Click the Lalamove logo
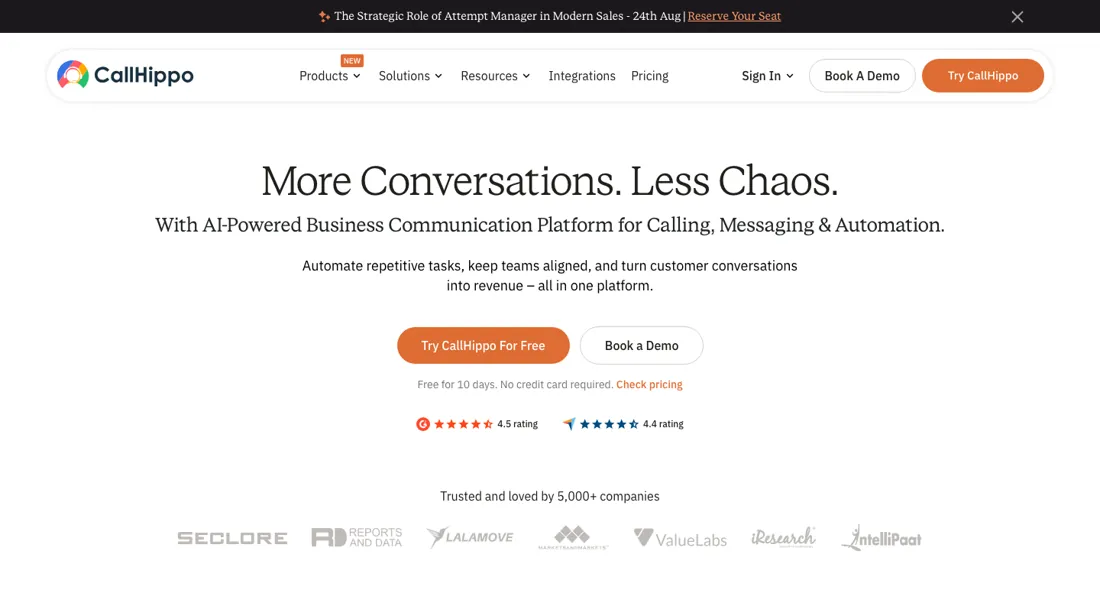The height and width of the screenshot is (616, 1100). pos(470,537)
